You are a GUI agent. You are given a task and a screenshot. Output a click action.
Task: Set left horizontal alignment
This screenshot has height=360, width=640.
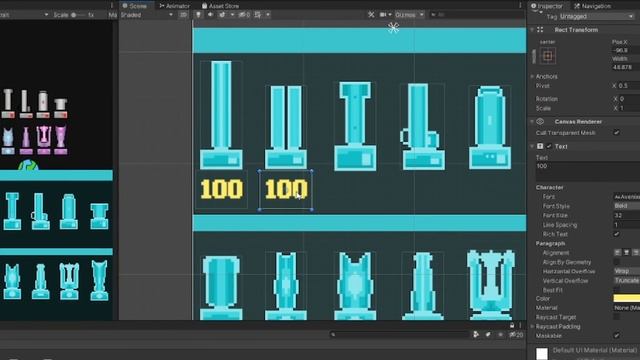pyautogui.click(x=617, y=253)
